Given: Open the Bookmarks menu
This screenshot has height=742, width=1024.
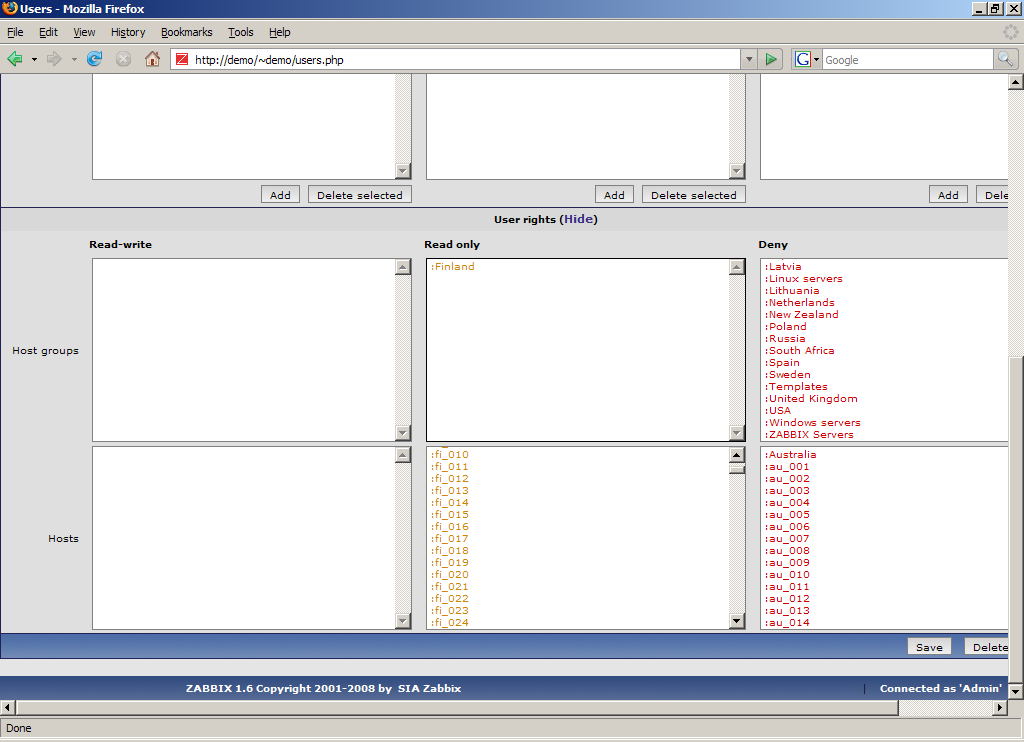Looking at the screenshot, I should click(187, 32).
